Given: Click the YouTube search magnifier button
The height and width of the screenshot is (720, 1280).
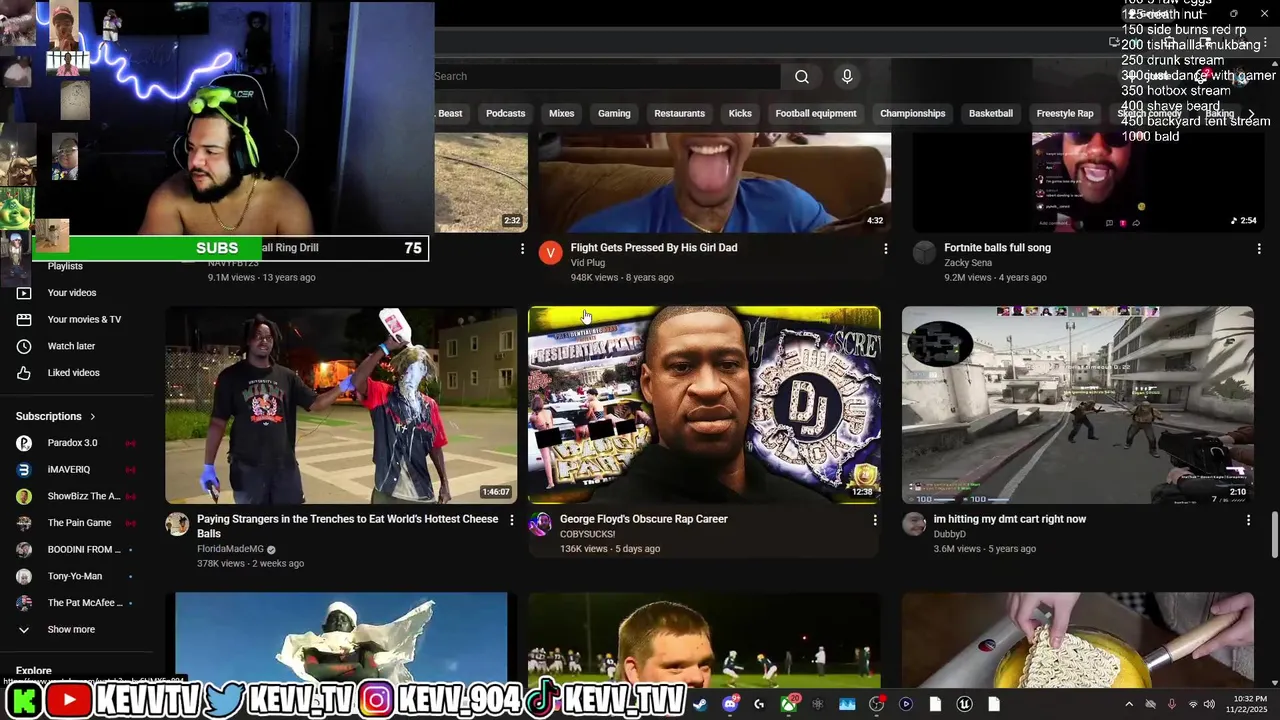Looking at the screenshot, I should pos(802,77).
